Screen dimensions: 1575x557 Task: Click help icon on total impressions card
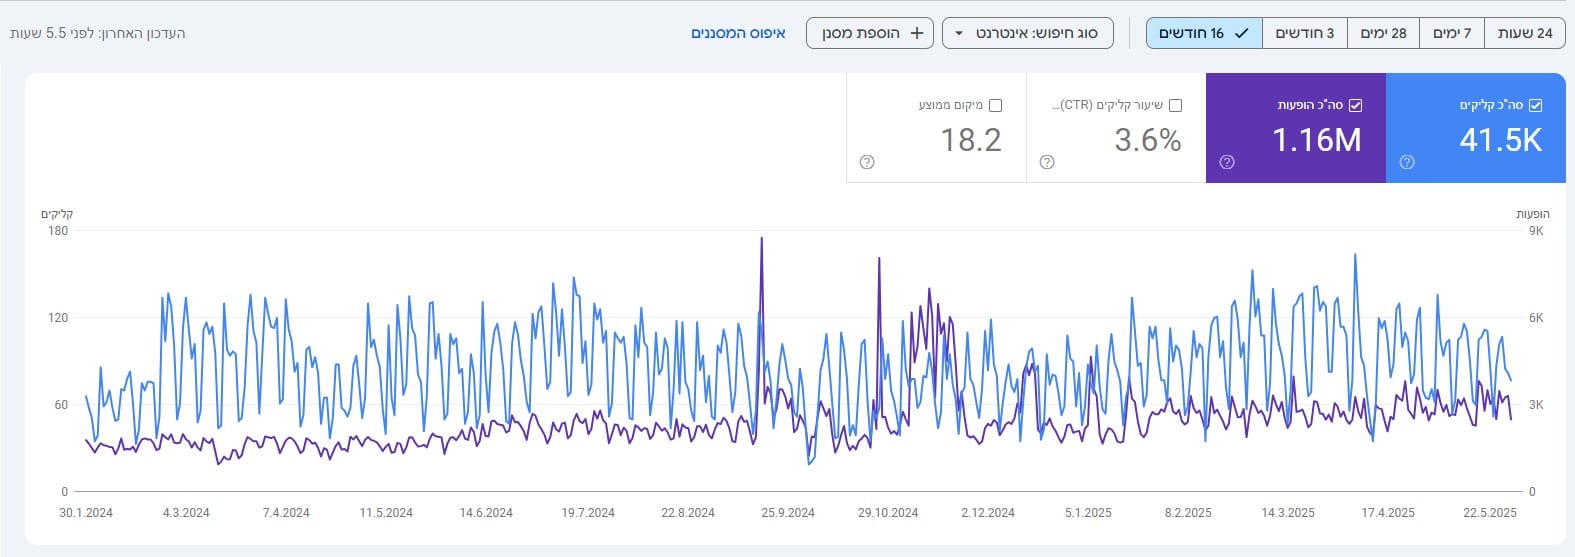tap(1227, 162)
